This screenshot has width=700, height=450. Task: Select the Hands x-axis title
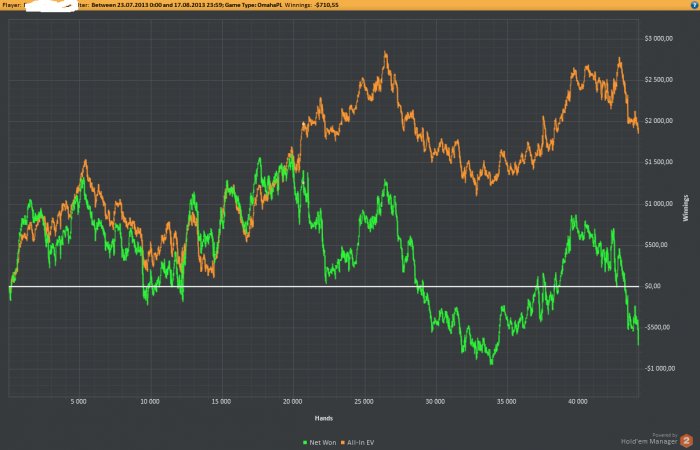[324, 418]
